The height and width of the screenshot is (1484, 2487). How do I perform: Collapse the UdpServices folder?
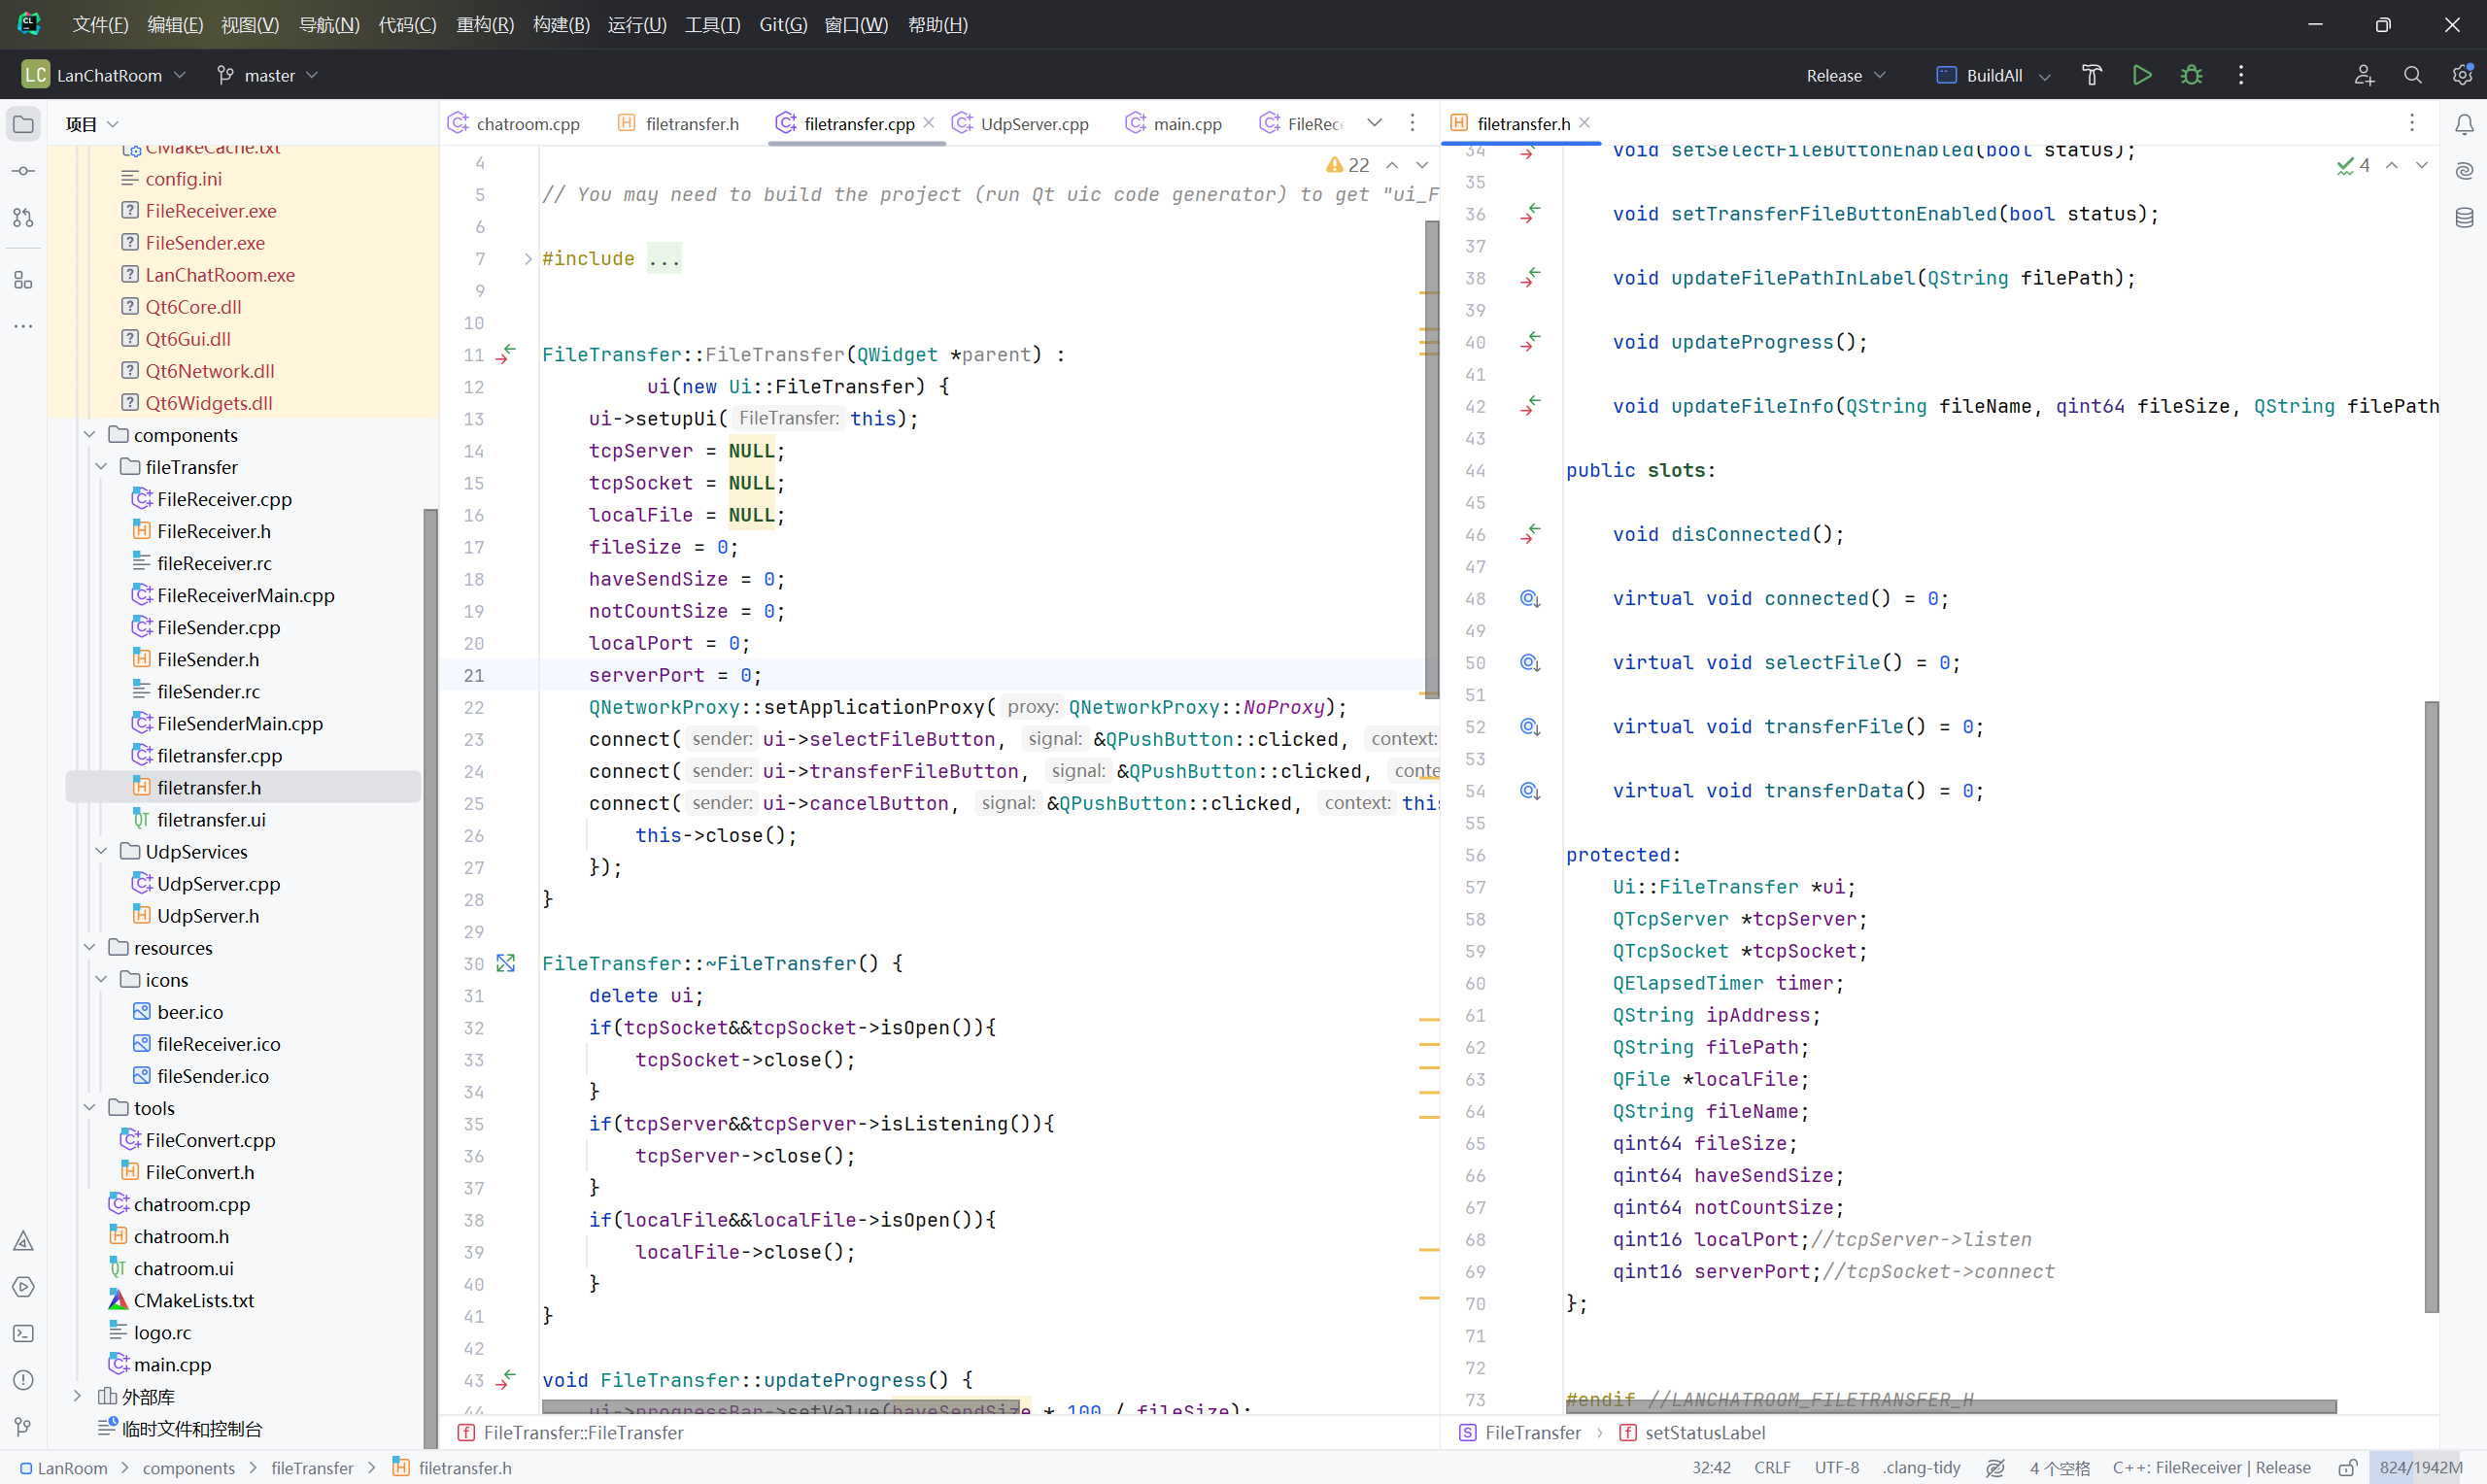tap(101, 851)
